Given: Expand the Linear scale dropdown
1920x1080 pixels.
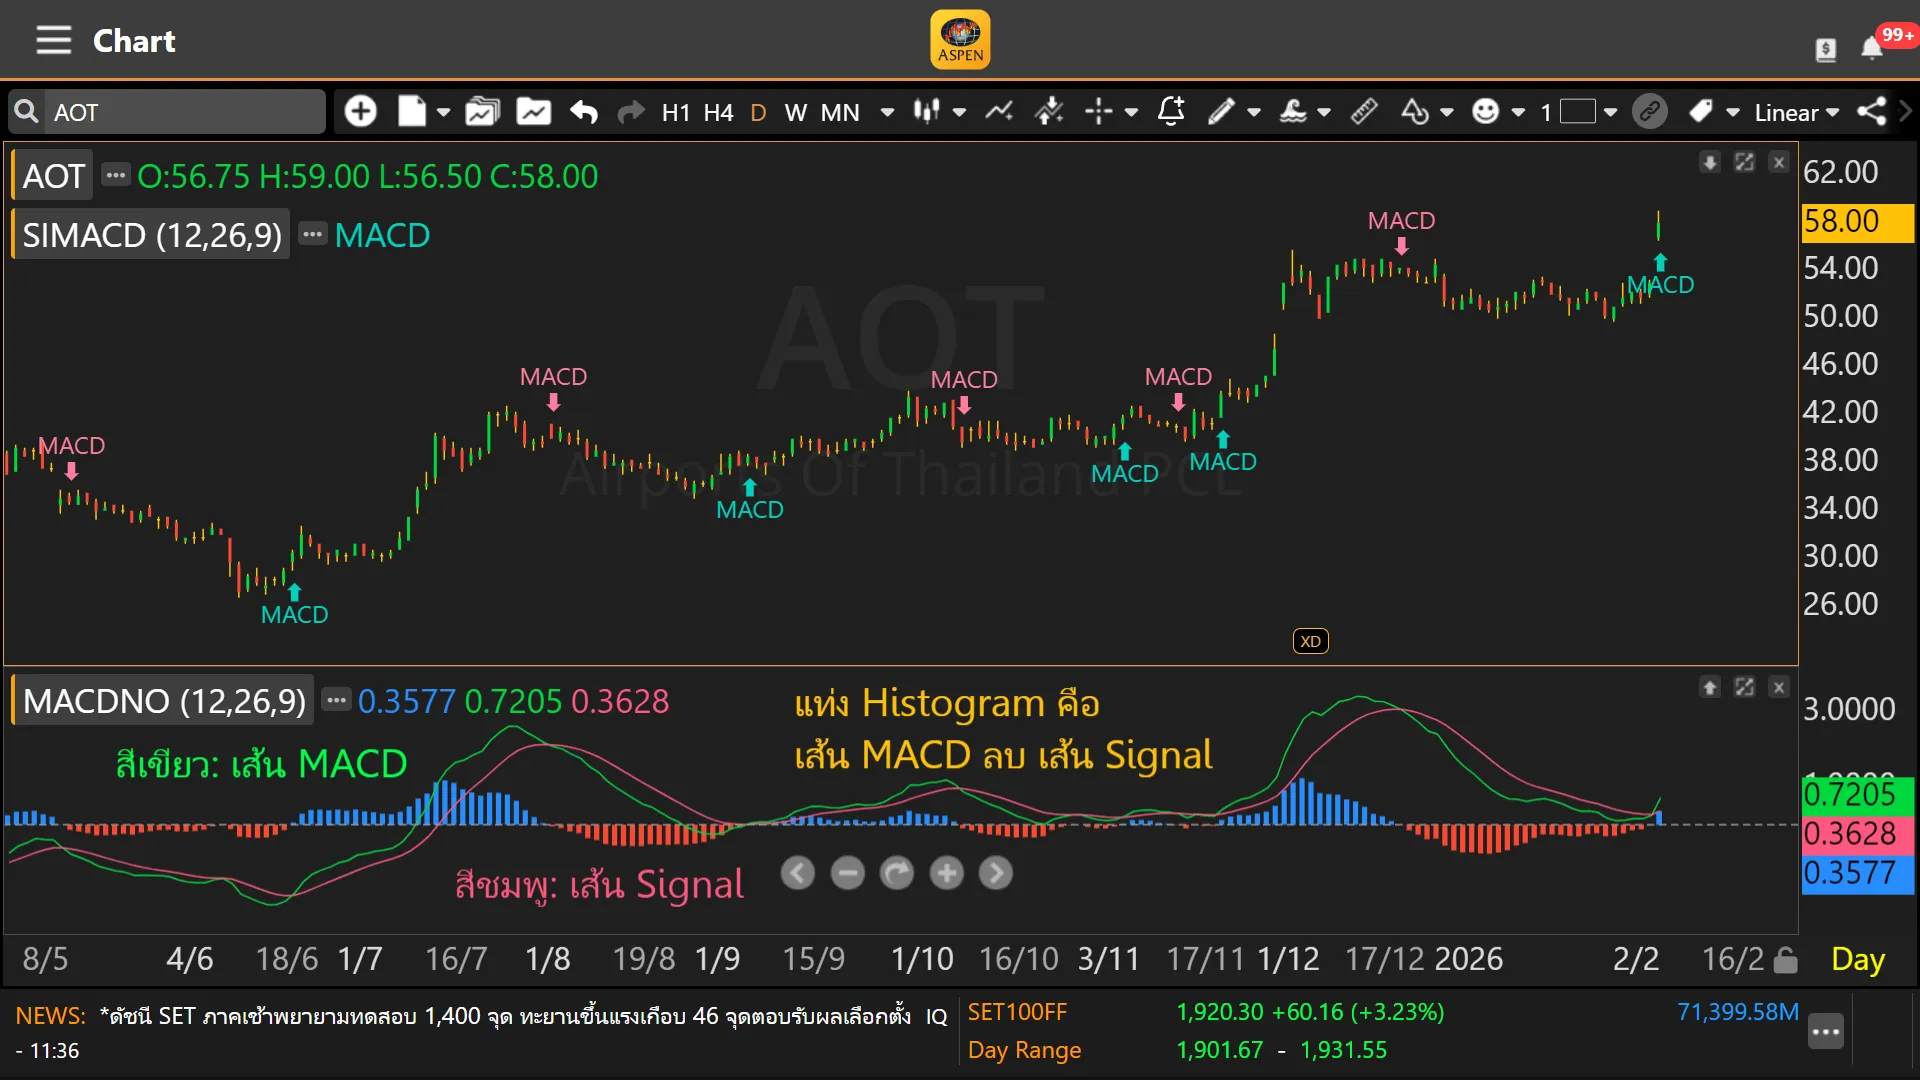Looking at the screenshot, I should pos(1796,112).
